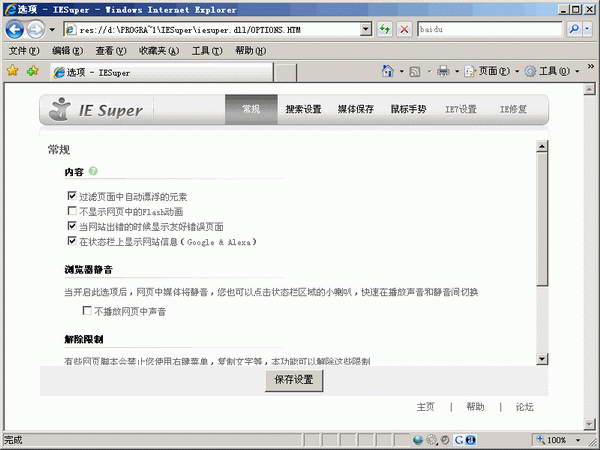
Task: Open the 论坛 link
Action: 525,407
